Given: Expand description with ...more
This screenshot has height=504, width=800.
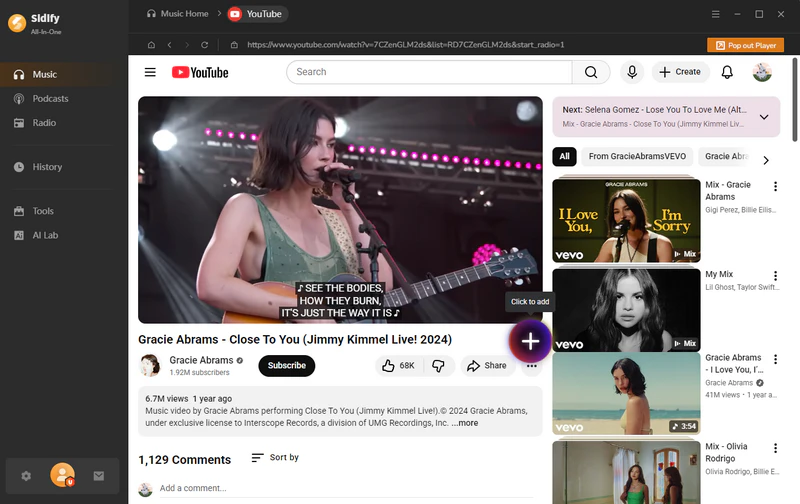Looking at the screenshot, I should click(x=465, y=423).
